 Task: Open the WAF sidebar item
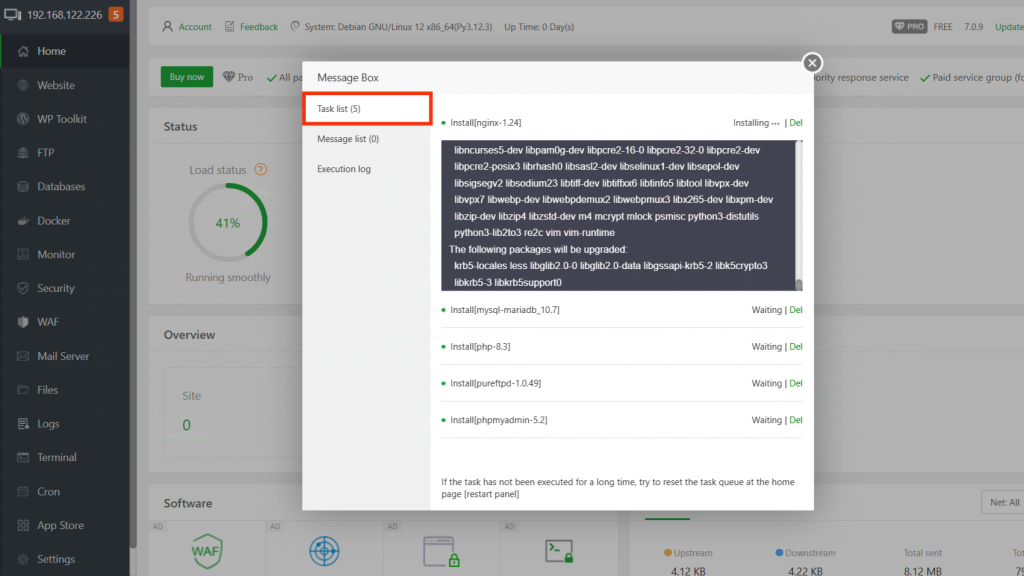coord(48,322)
